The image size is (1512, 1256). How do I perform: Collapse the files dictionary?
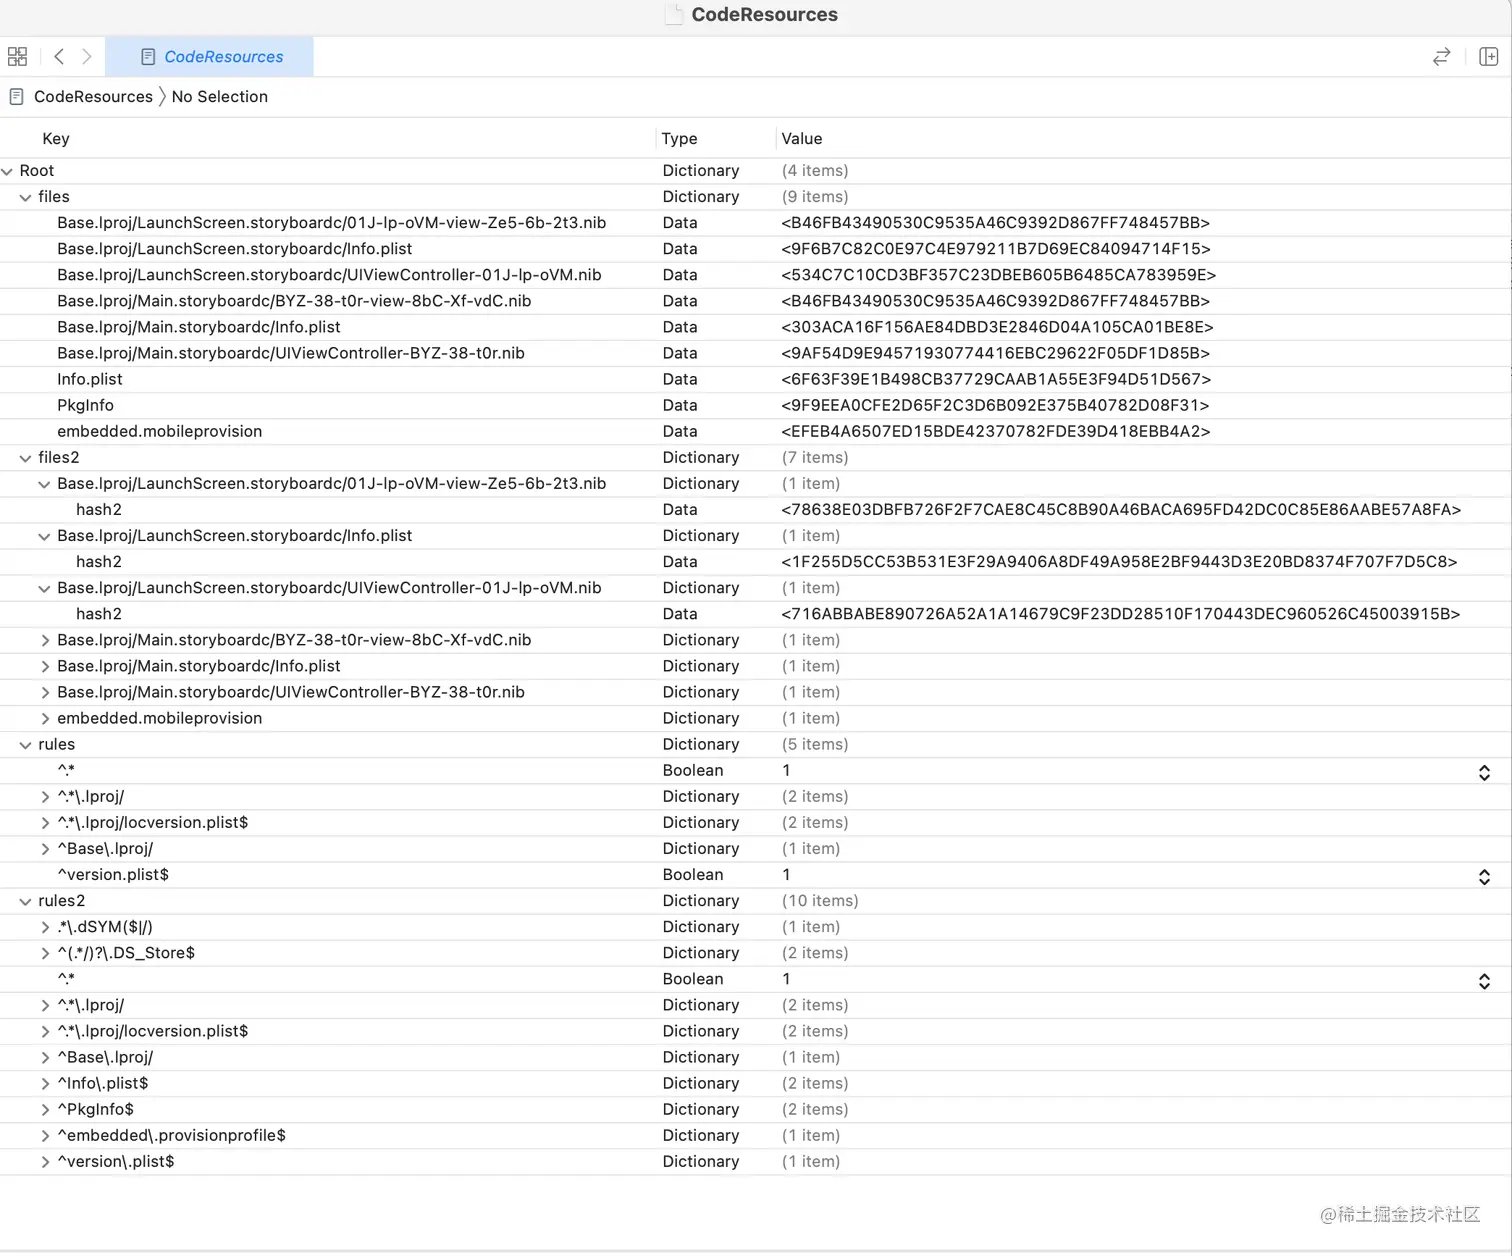[x=26, y=197]
